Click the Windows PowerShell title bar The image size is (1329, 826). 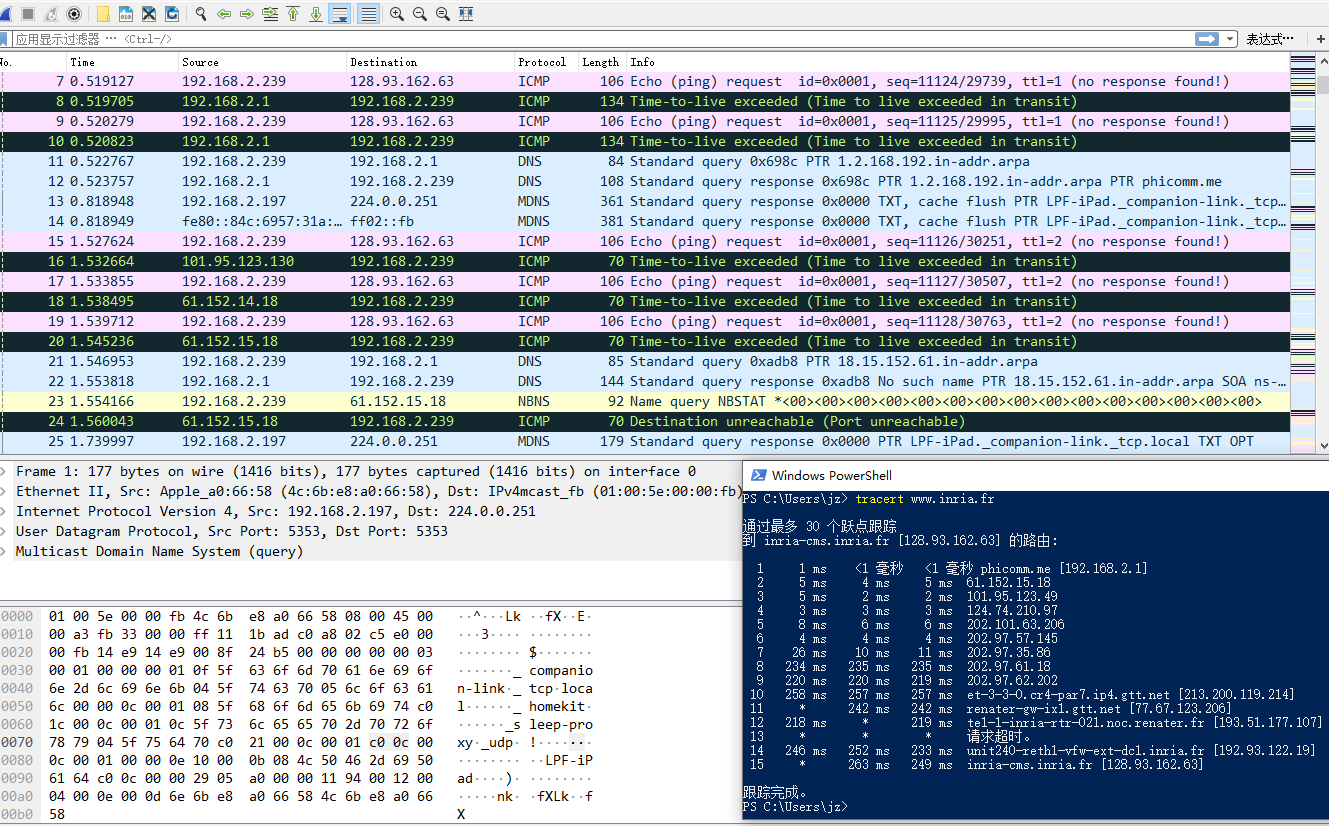tap(1036, 475)
